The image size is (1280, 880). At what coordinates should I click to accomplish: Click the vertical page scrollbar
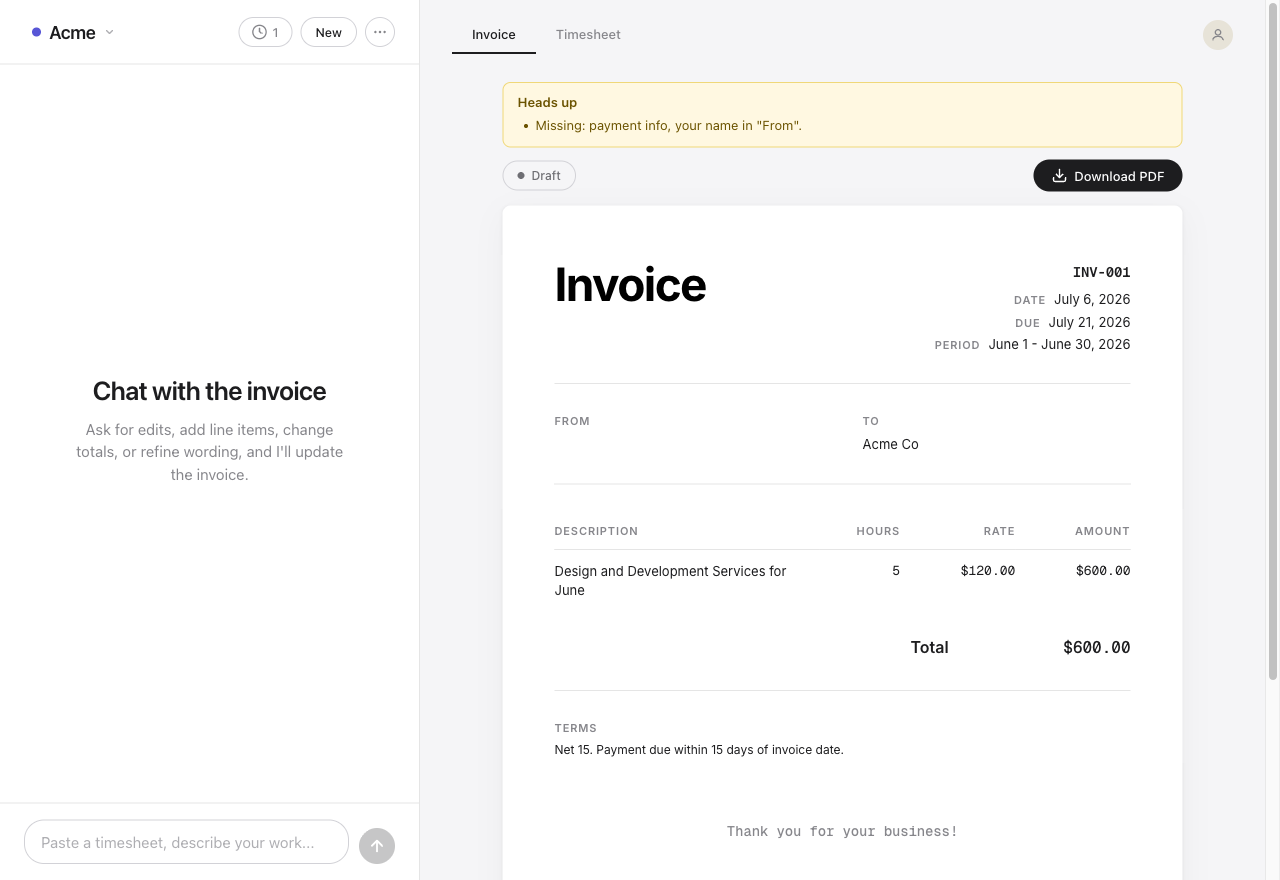1273,340
